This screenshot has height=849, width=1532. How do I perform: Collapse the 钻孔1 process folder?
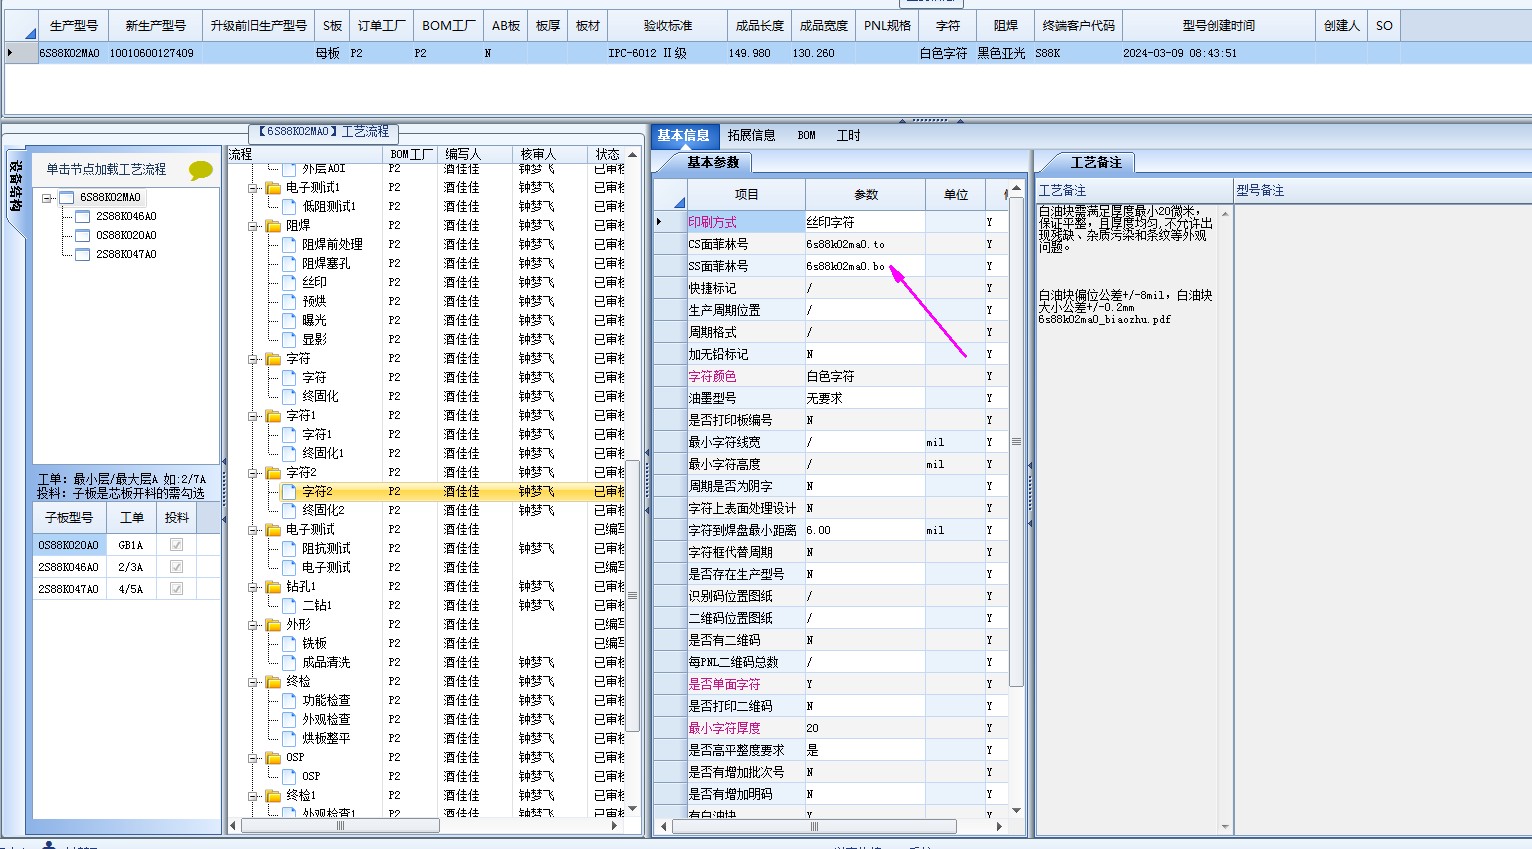(x=254, y=587)
